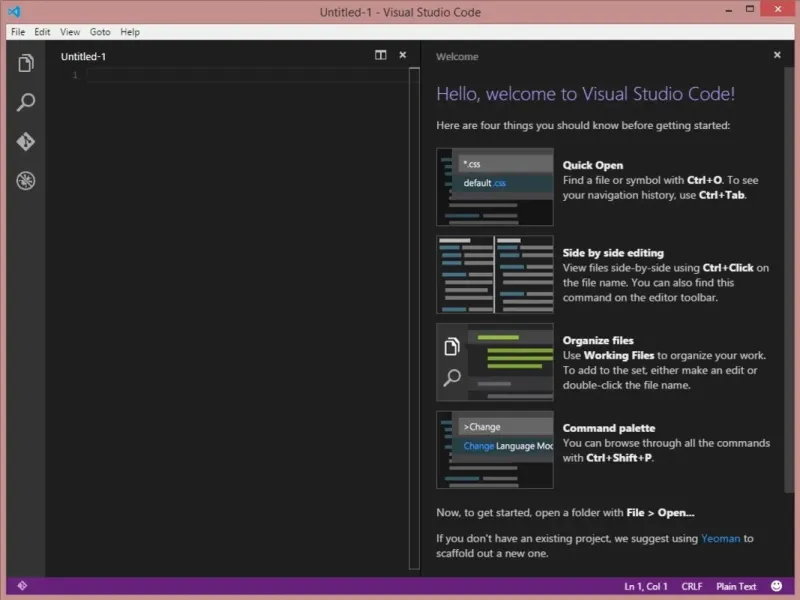
Task: Click line 1 in the editor text area
Action: click(247, 76)
